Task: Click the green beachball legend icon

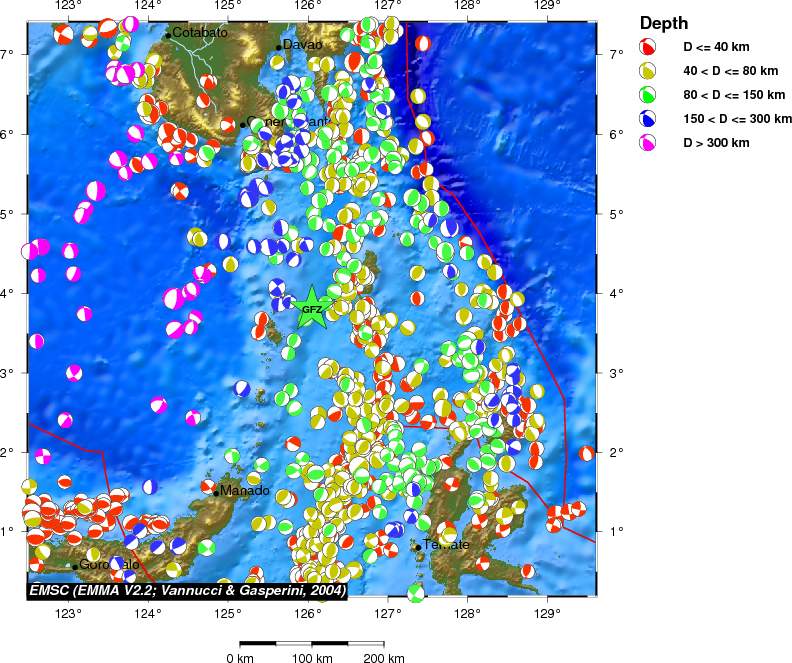Action: point(648,95)
